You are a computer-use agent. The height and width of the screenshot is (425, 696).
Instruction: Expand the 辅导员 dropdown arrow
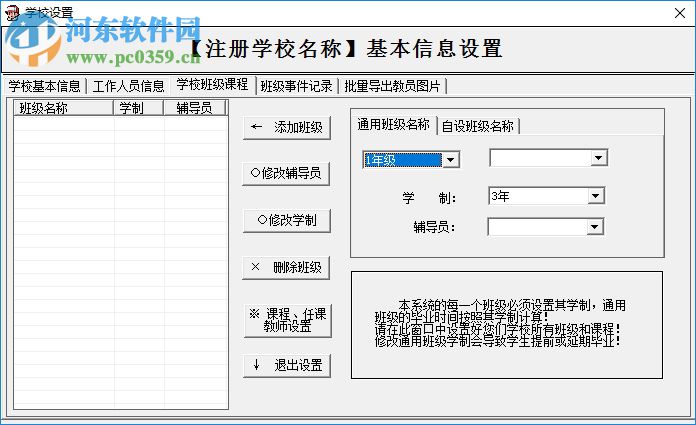594,227
